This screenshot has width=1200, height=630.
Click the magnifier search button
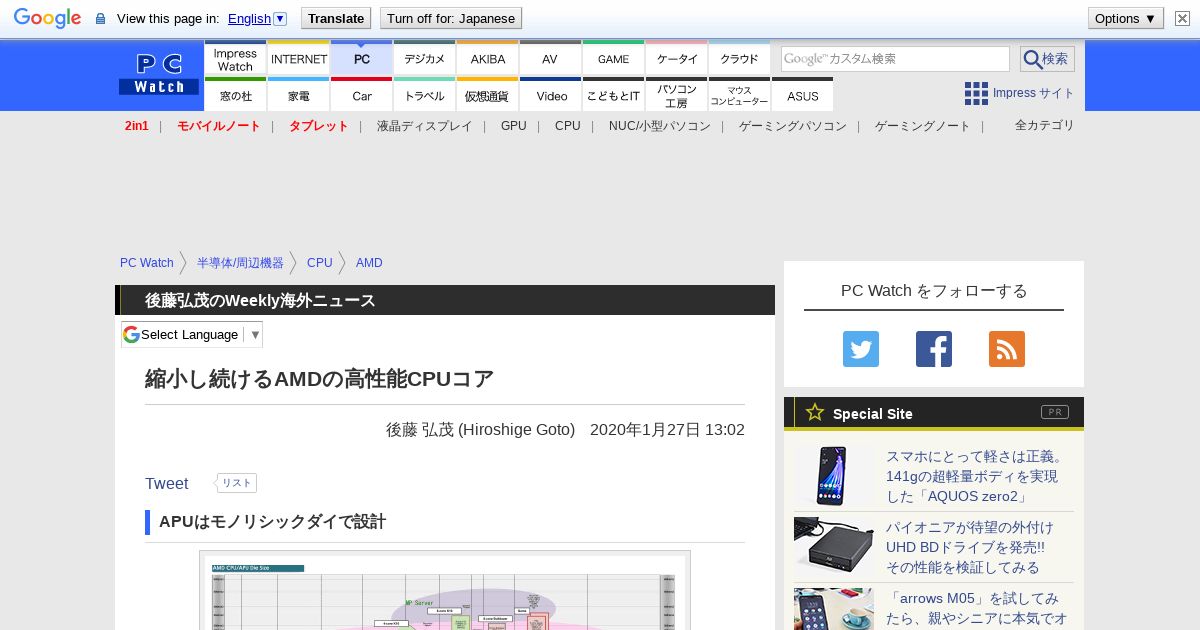1046,59
